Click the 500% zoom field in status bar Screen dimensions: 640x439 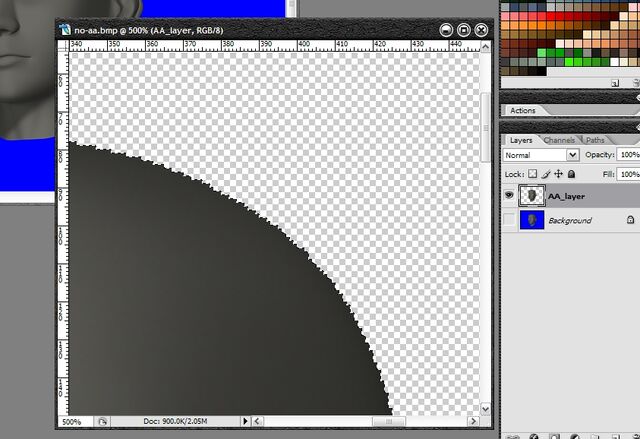coord(76,421)
